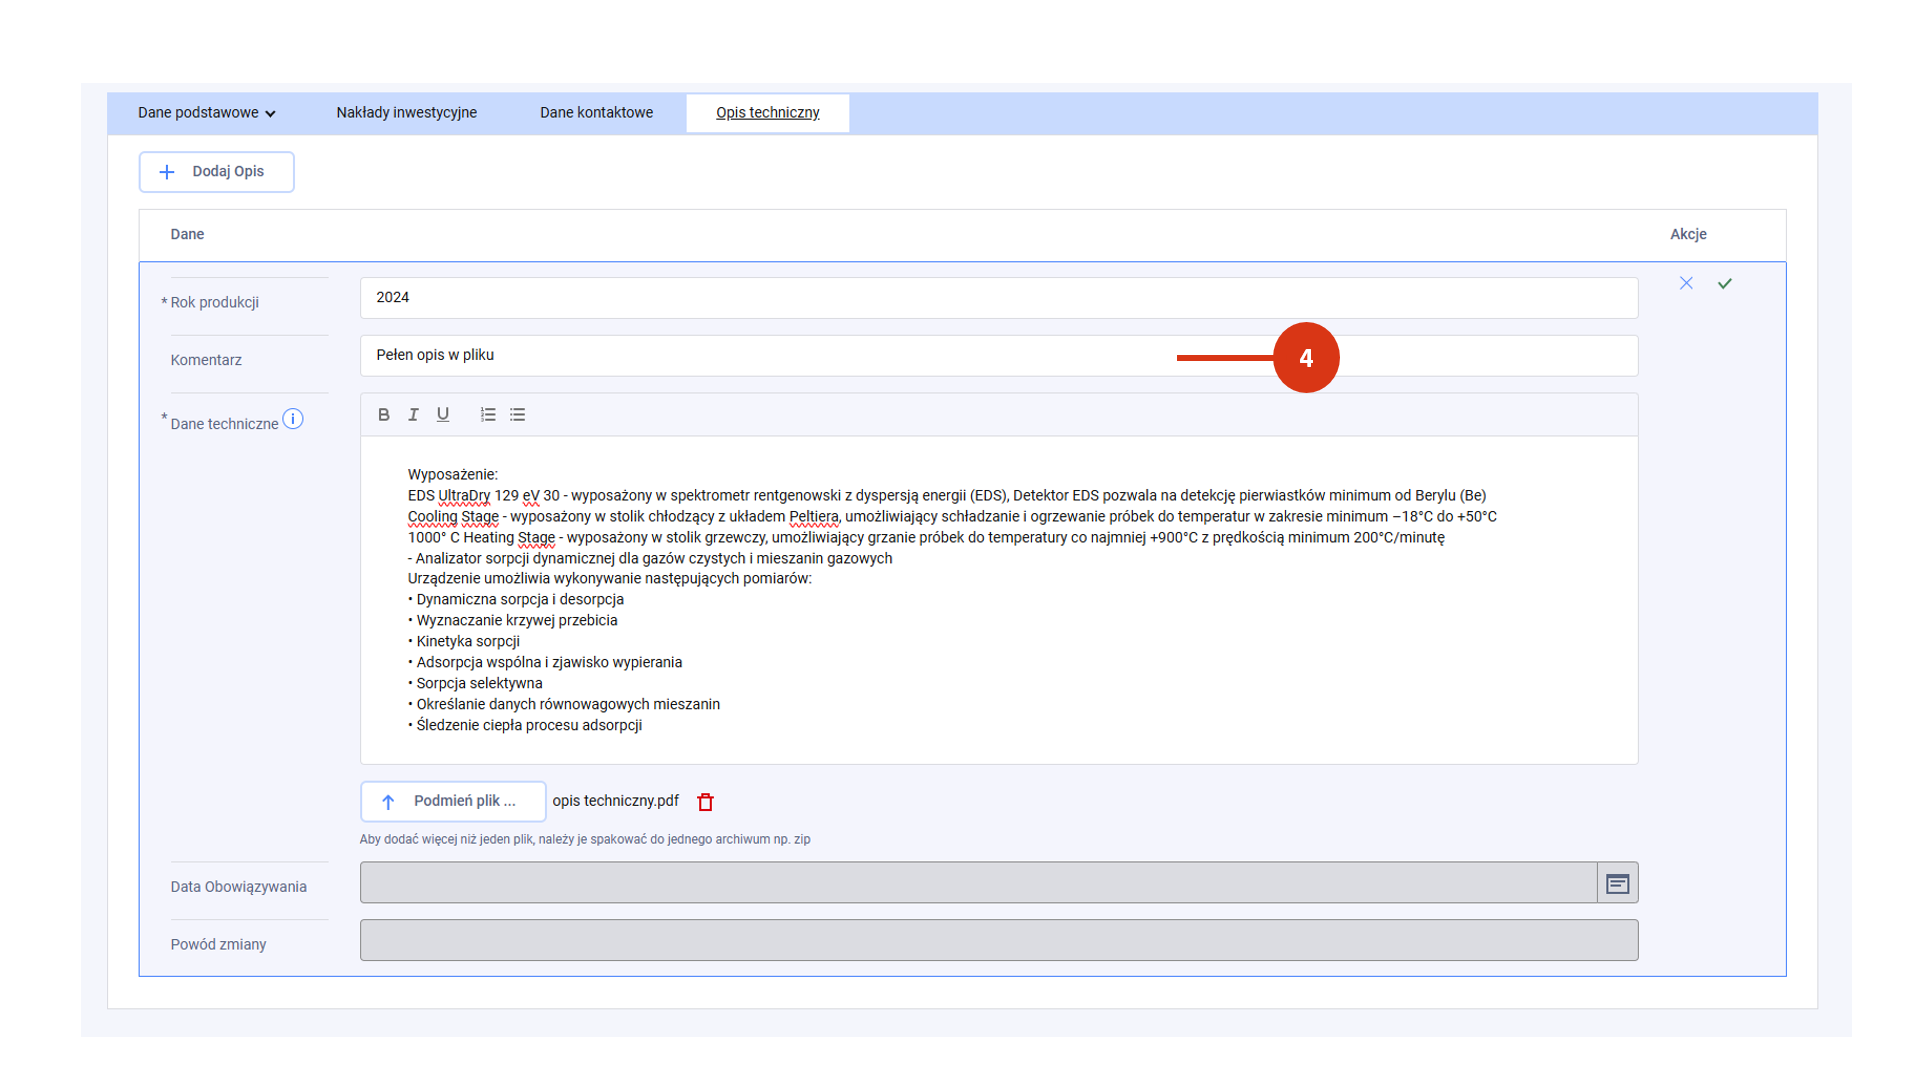Click the Powód zmiany field

tap(998, 940)
